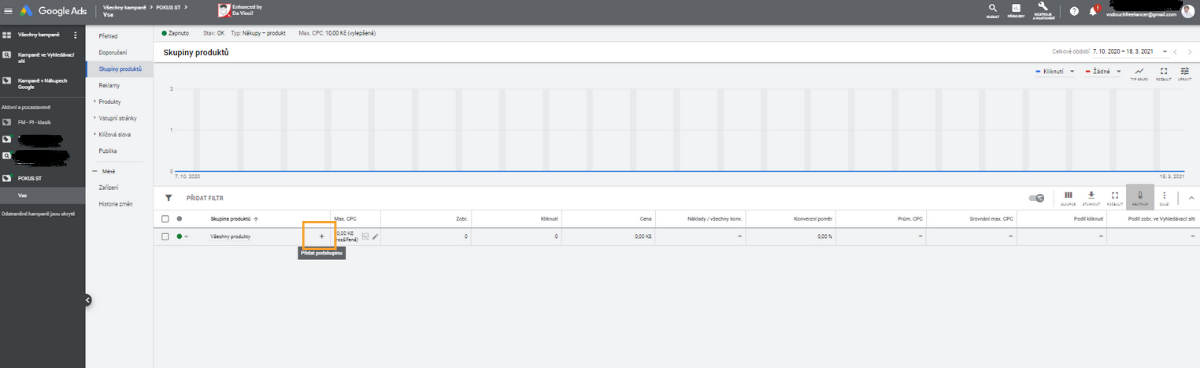Collapse the table panel chevron

point(1190,198)
